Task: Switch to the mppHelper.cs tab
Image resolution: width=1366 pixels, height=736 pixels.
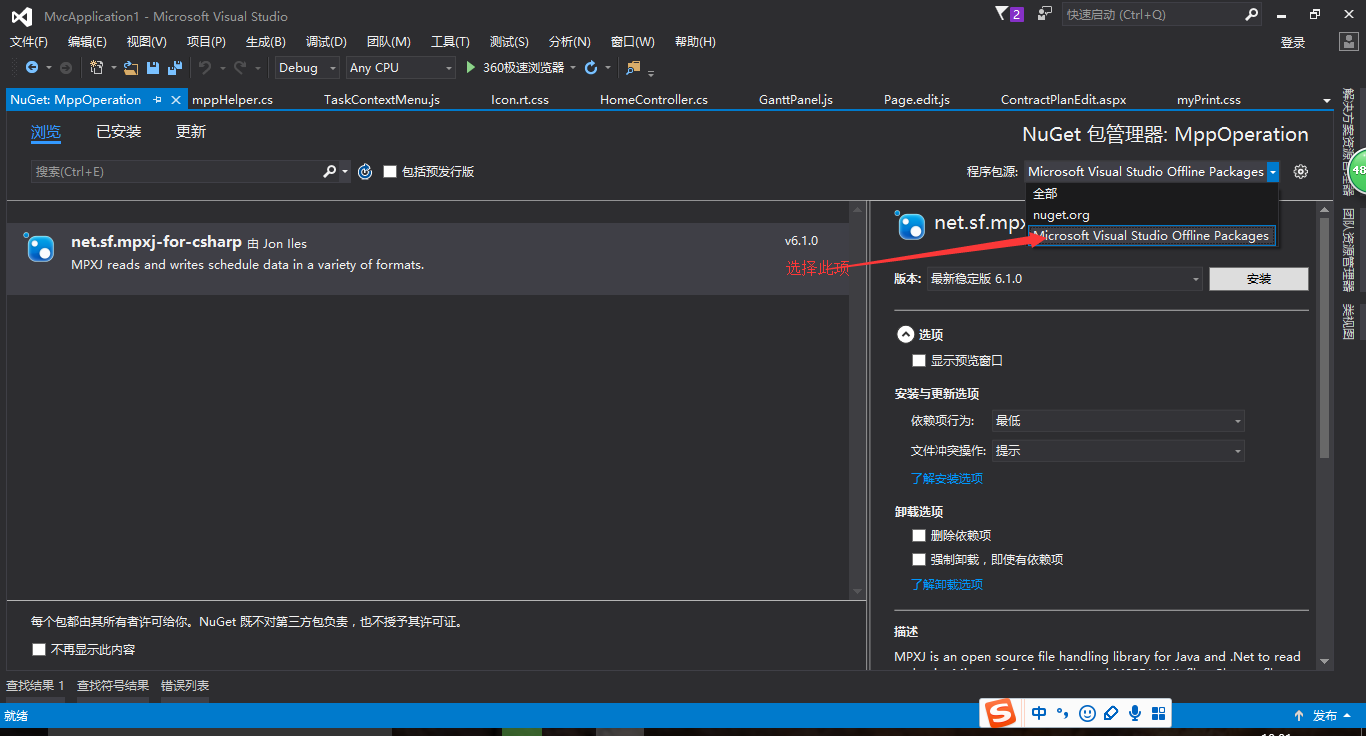Action: 232,100
